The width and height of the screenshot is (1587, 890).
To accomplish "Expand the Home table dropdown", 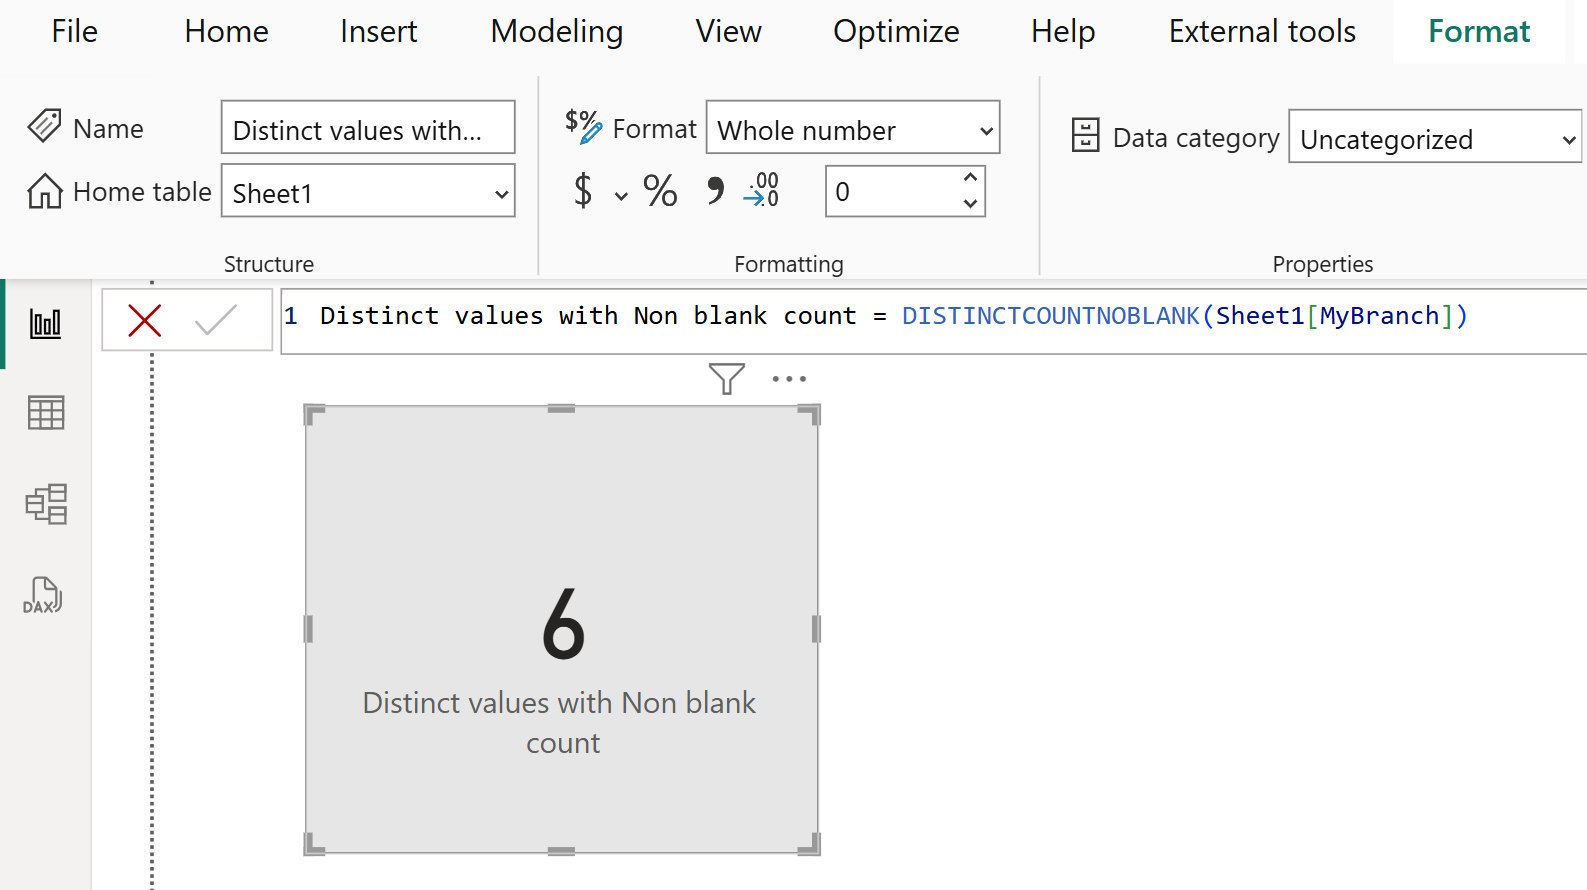I will pyautogui.click(x=501, y=193).
